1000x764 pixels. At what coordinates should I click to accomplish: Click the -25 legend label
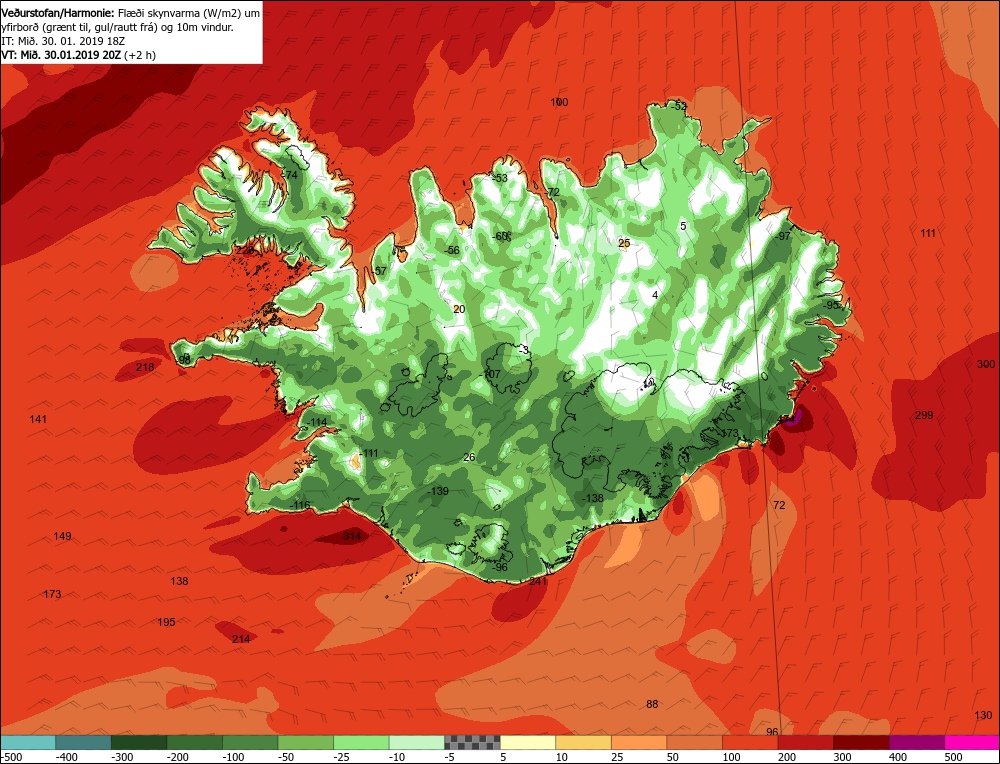[344, 757]
